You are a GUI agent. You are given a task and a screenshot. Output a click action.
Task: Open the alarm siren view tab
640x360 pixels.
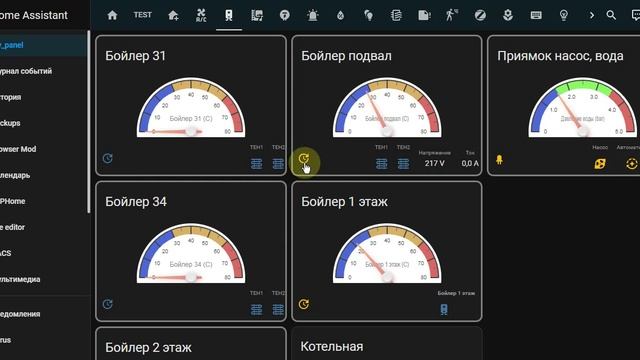click(313, 16)
